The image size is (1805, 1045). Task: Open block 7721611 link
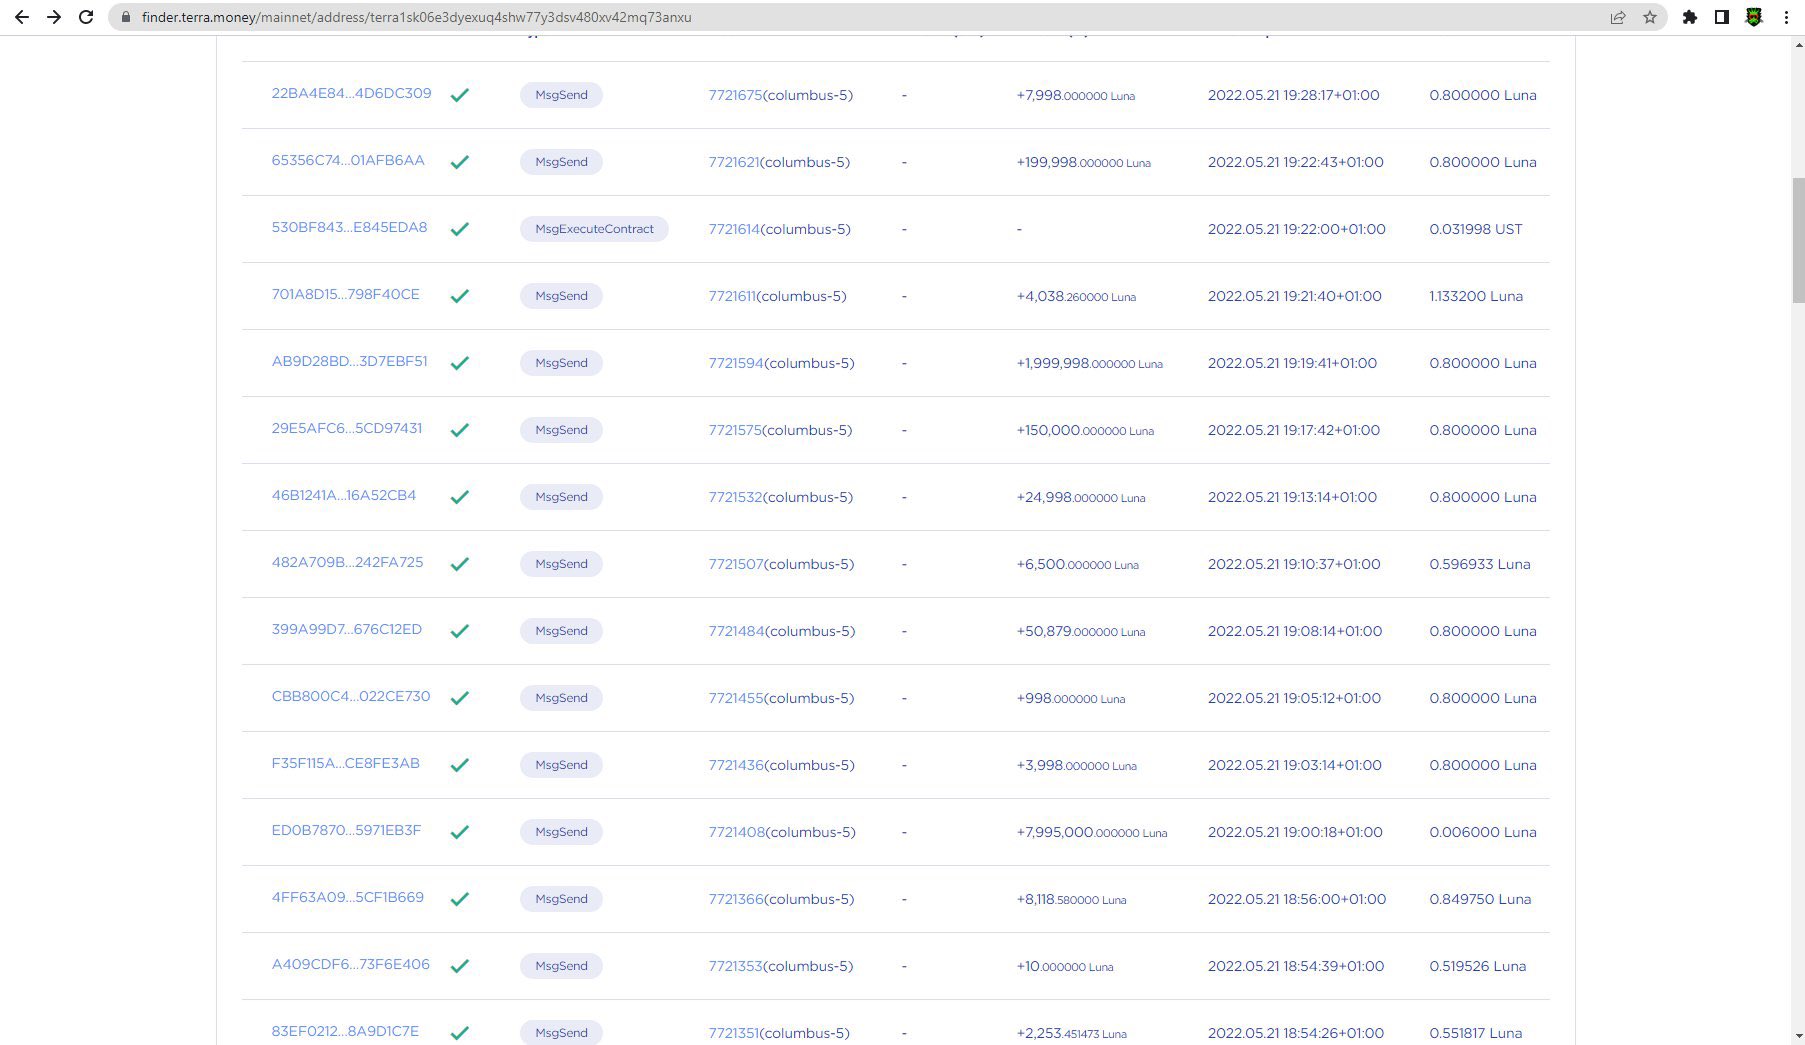[x=732, y=296]
